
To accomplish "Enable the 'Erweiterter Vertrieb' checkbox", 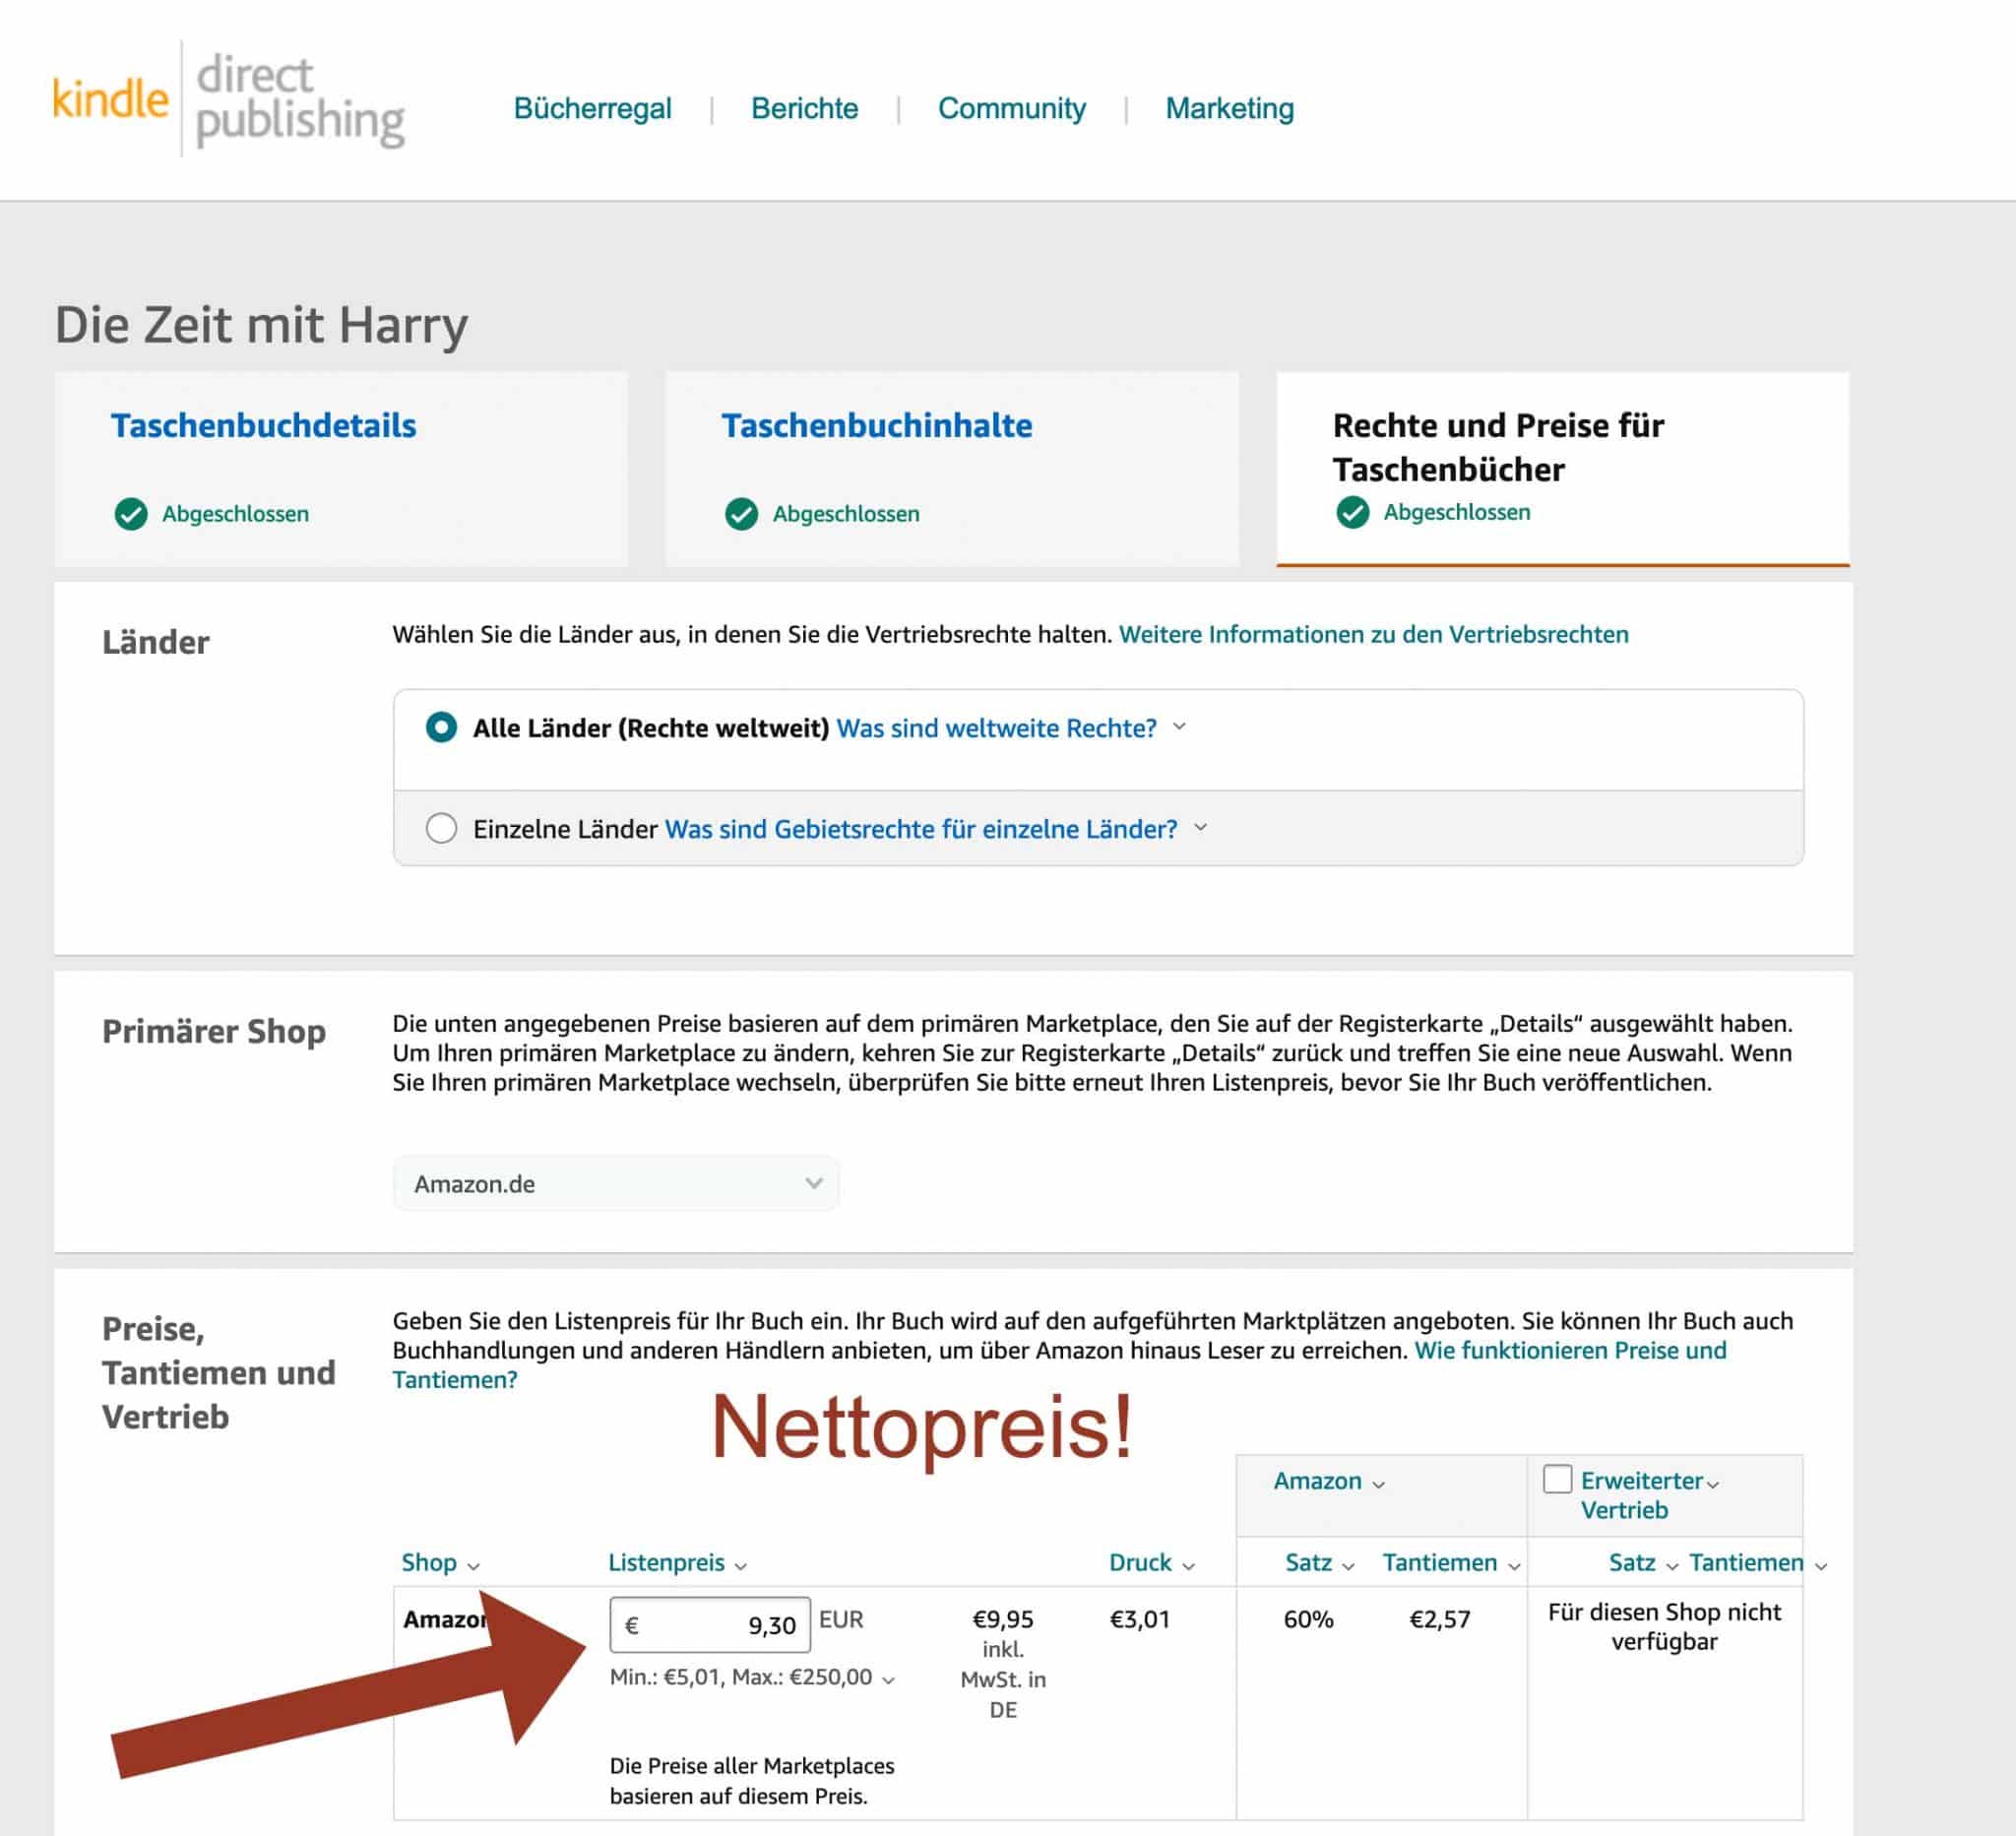I will click(x=1557, y=1479).
